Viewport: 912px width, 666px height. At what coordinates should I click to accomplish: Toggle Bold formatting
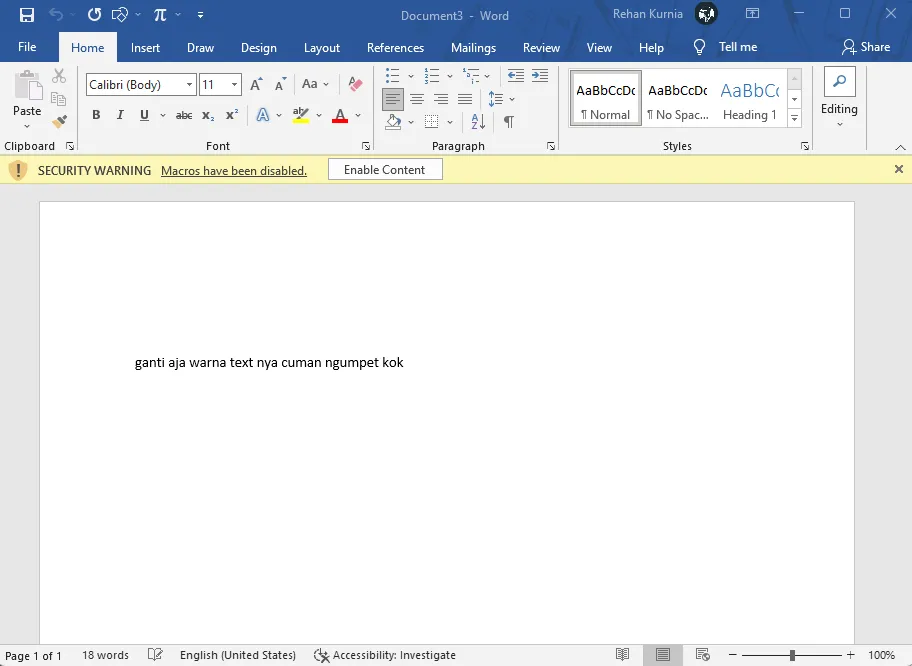click(x=96, y=115)
